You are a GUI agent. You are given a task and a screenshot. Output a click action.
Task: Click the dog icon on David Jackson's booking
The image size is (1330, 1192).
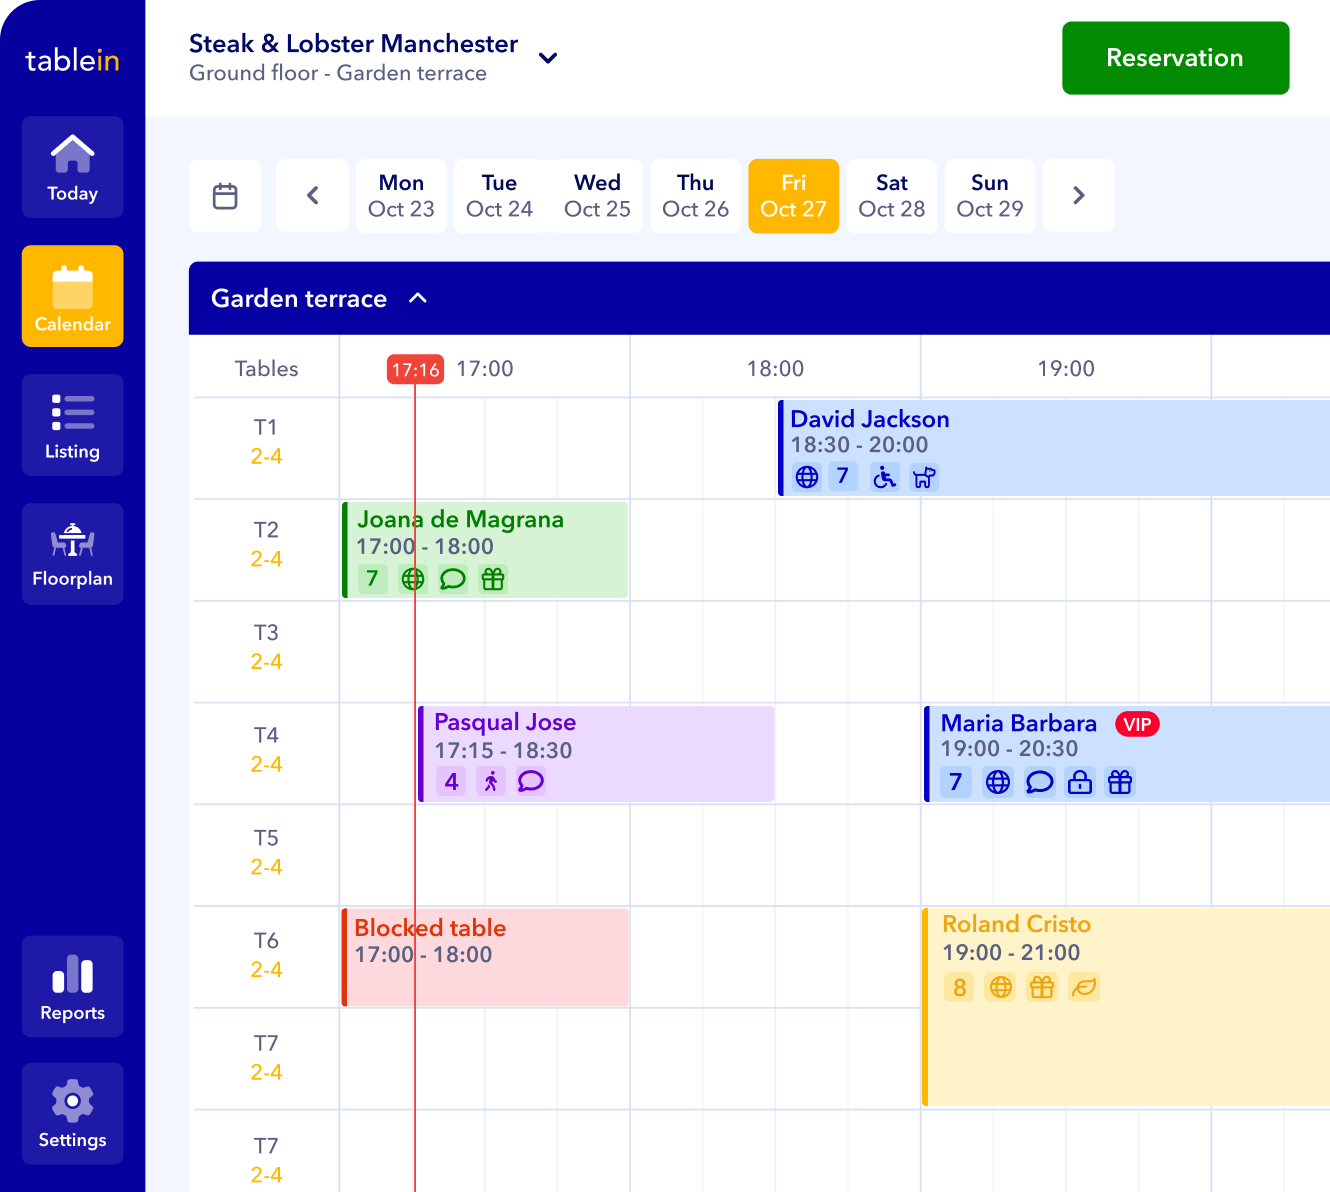coord(924,477)
